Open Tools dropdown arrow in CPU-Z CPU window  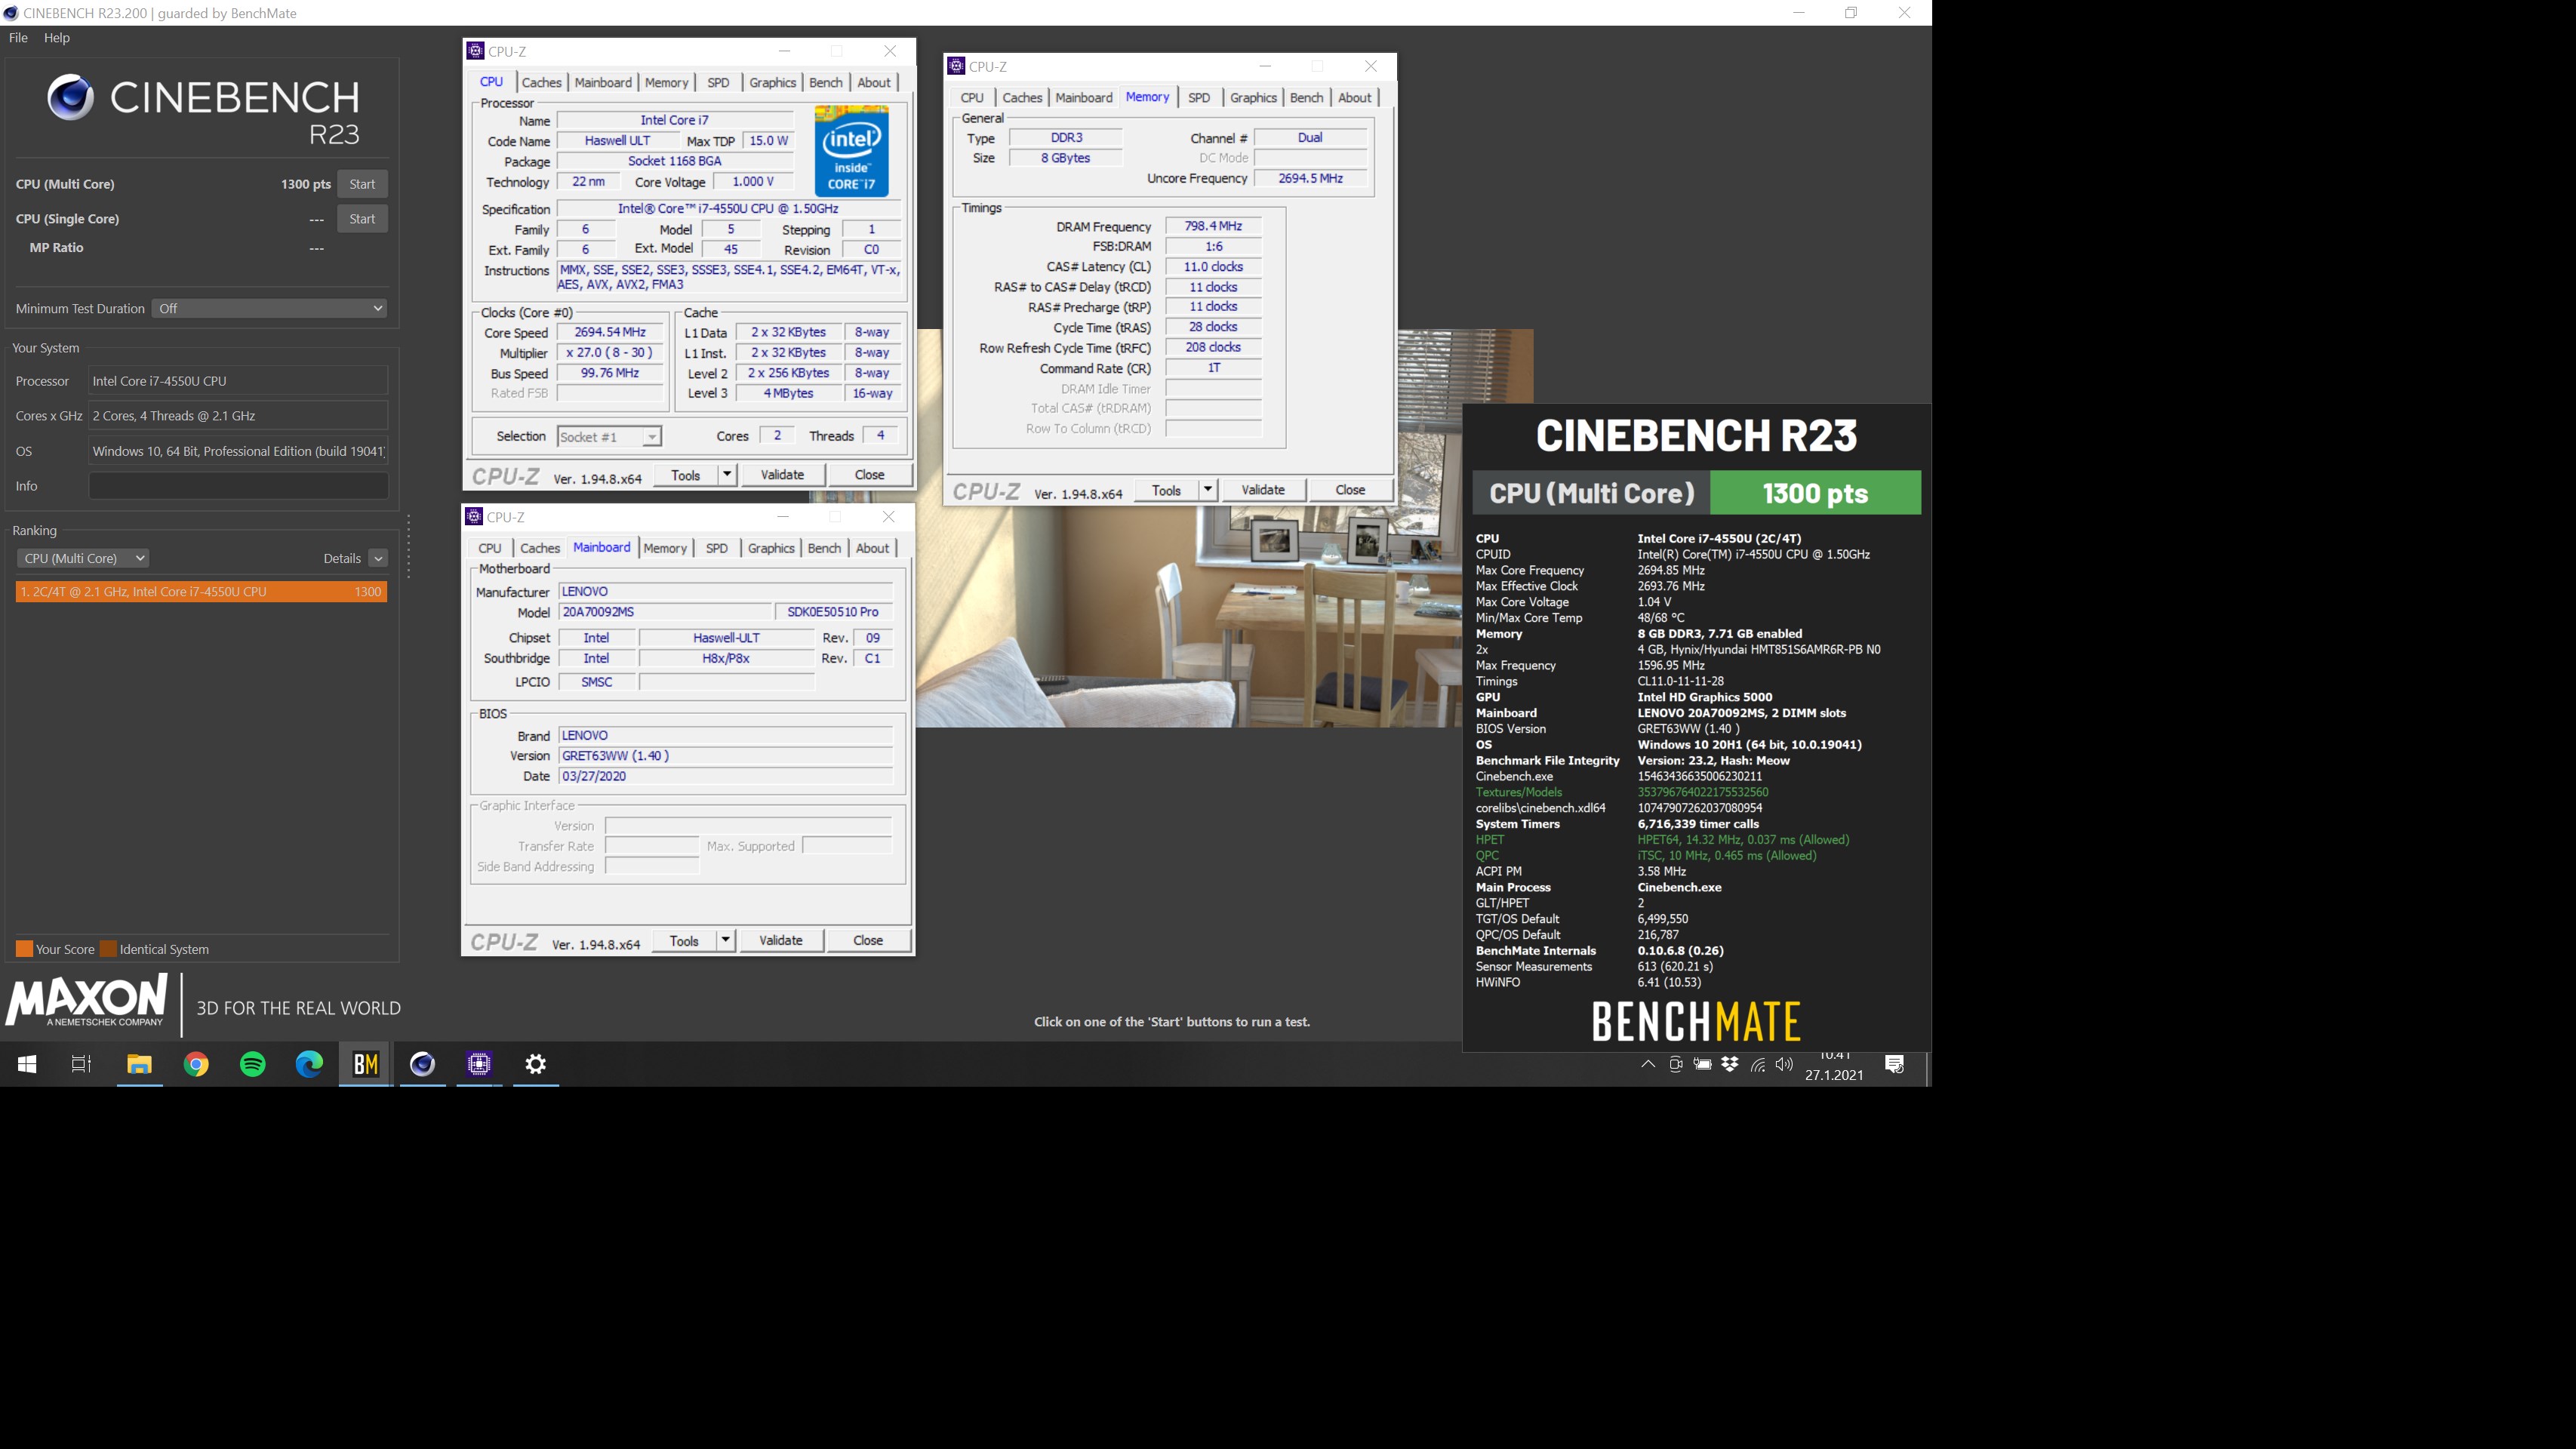click(727, 474)
